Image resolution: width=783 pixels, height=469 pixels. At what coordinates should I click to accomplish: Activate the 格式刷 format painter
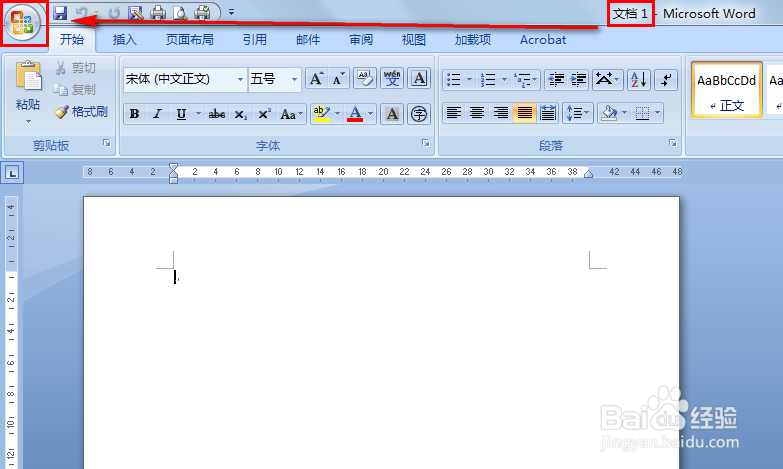point(81,111)
